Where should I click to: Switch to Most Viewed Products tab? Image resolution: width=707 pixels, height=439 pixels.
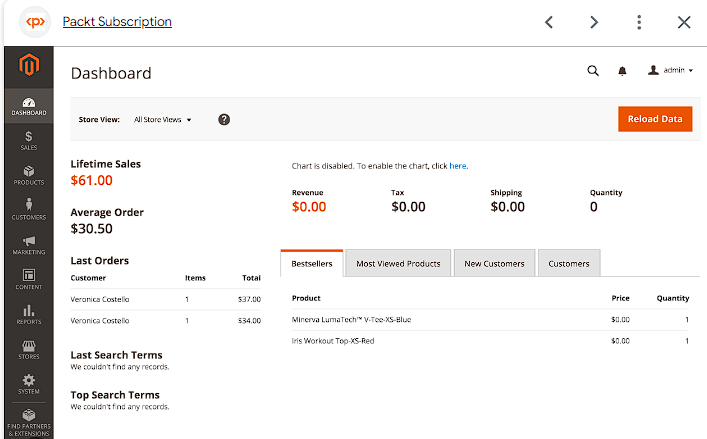398,263
